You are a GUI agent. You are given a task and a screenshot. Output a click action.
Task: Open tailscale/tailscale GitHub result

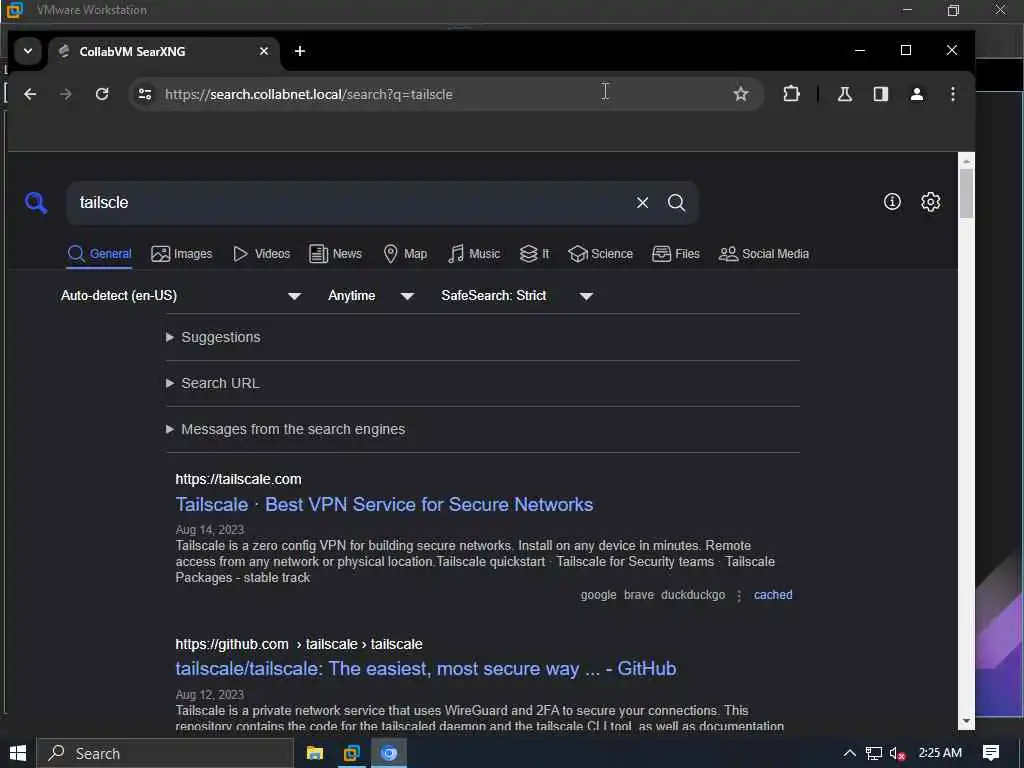click(x=426, y=669)
